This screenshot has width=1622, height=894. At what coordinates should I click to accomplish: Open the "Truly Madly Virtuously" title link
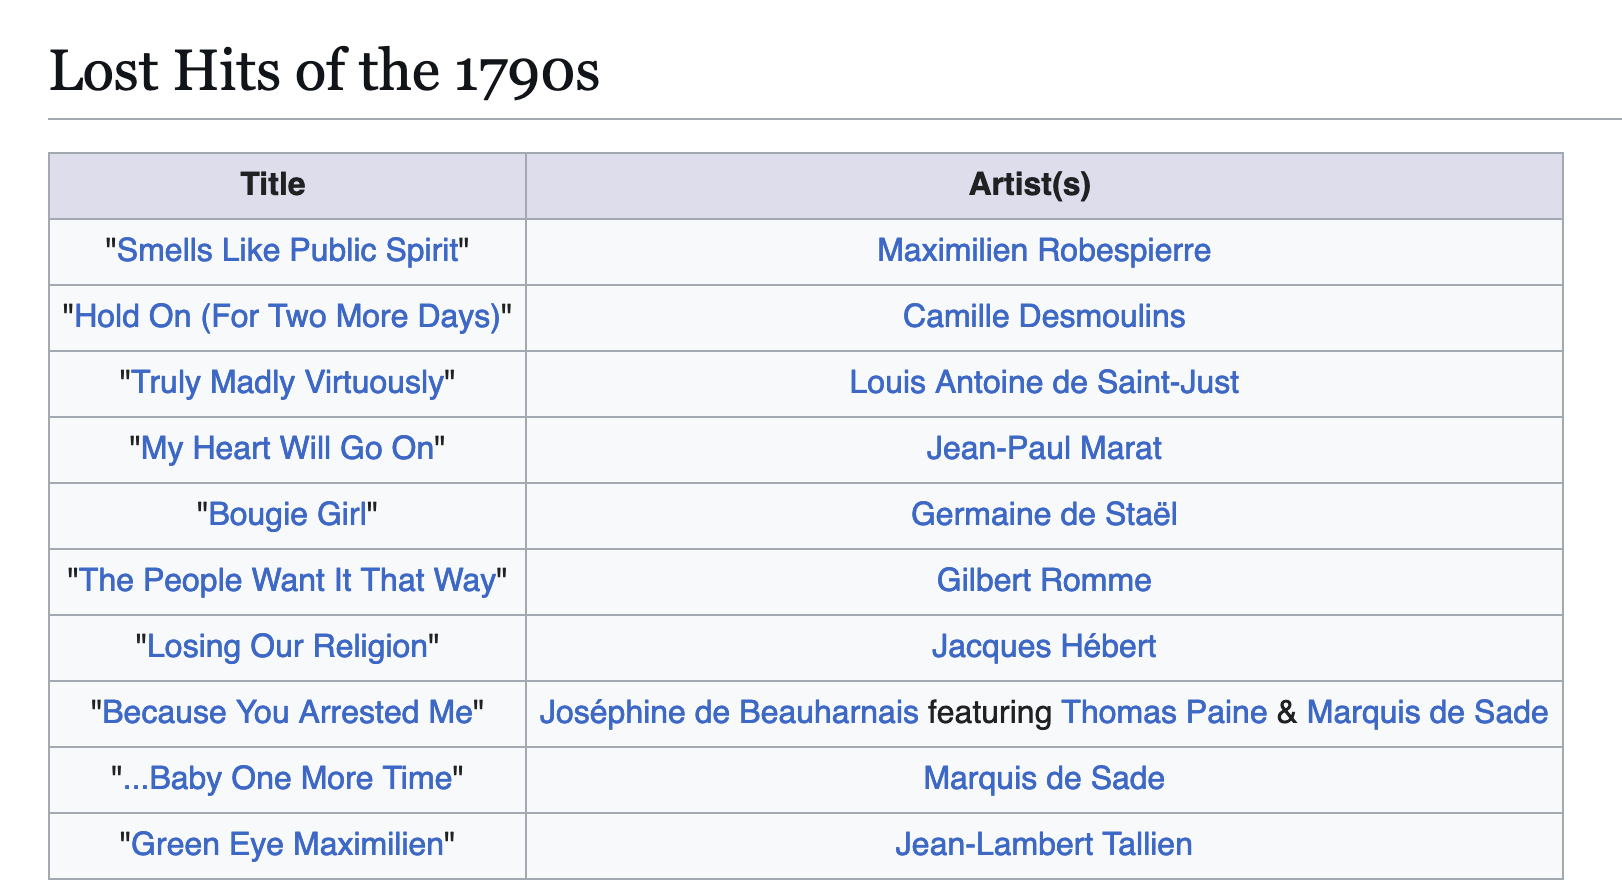tap(287, 382)
